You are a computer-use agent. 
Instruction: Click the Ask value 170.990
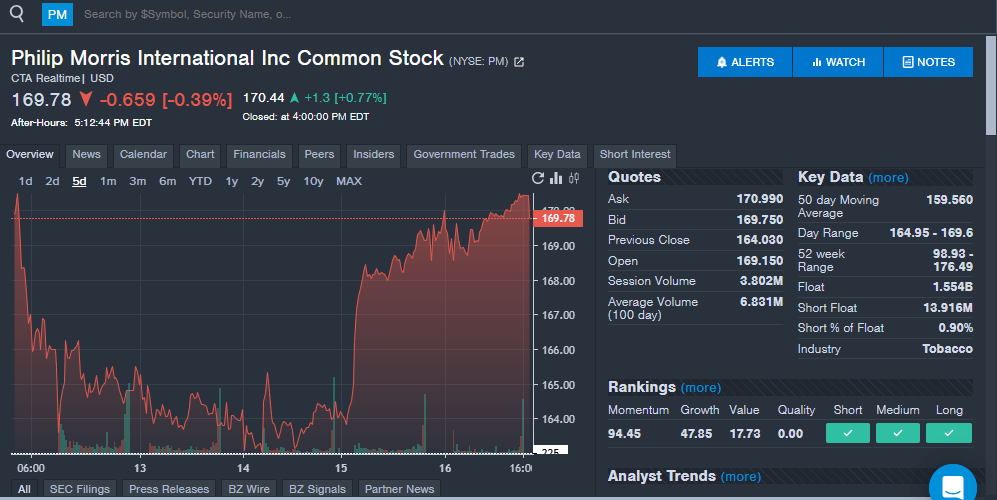(760, 199)
